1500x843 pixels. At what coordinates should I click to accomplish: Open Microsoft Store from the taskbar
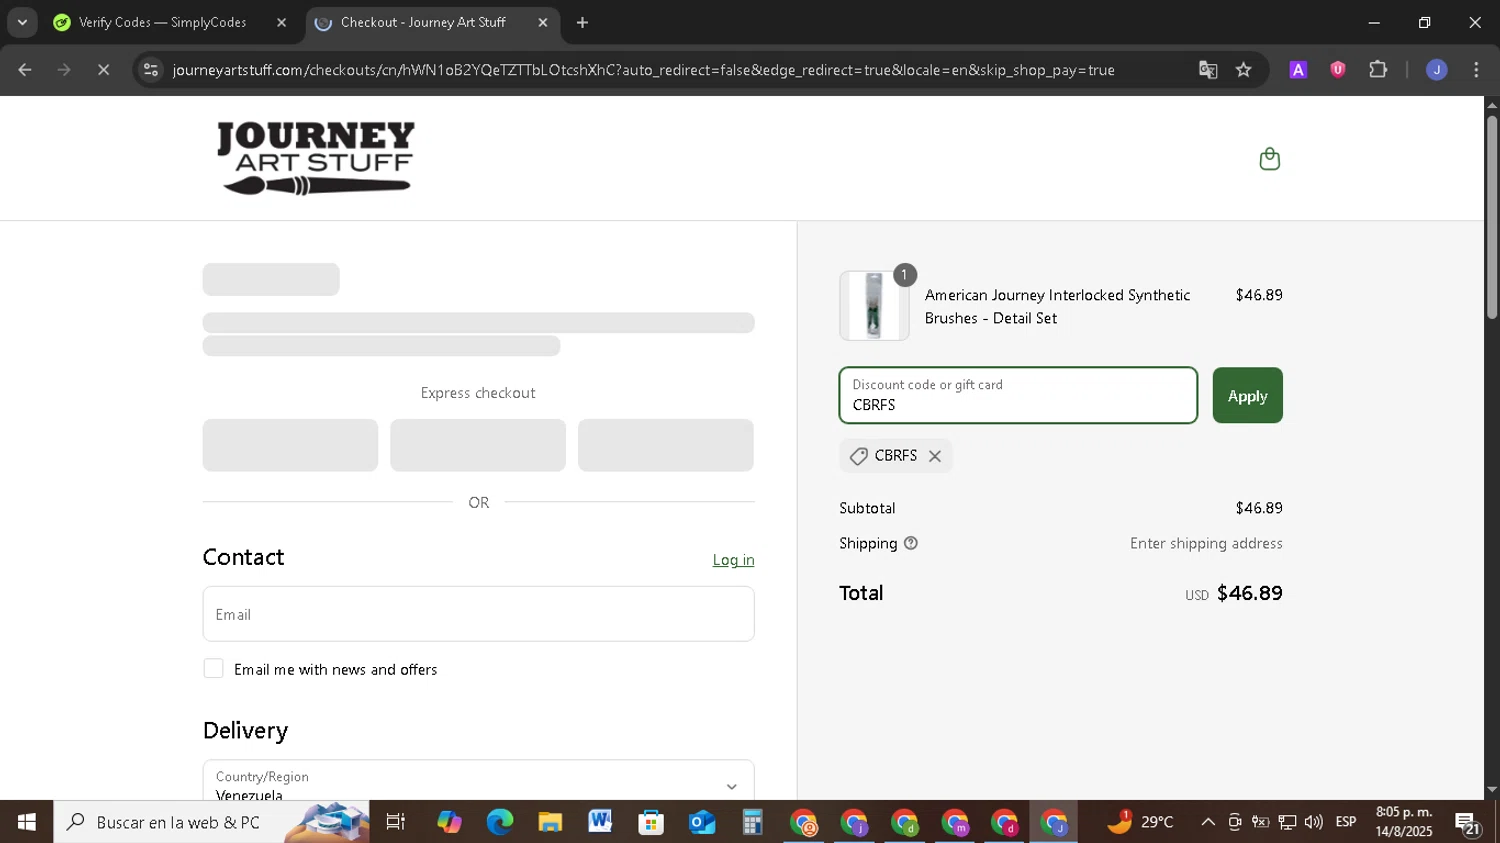point(651,822)
